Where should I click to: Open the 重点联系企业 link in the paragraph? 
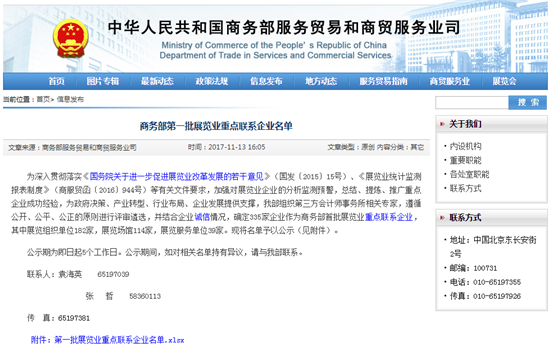(389, 217)
